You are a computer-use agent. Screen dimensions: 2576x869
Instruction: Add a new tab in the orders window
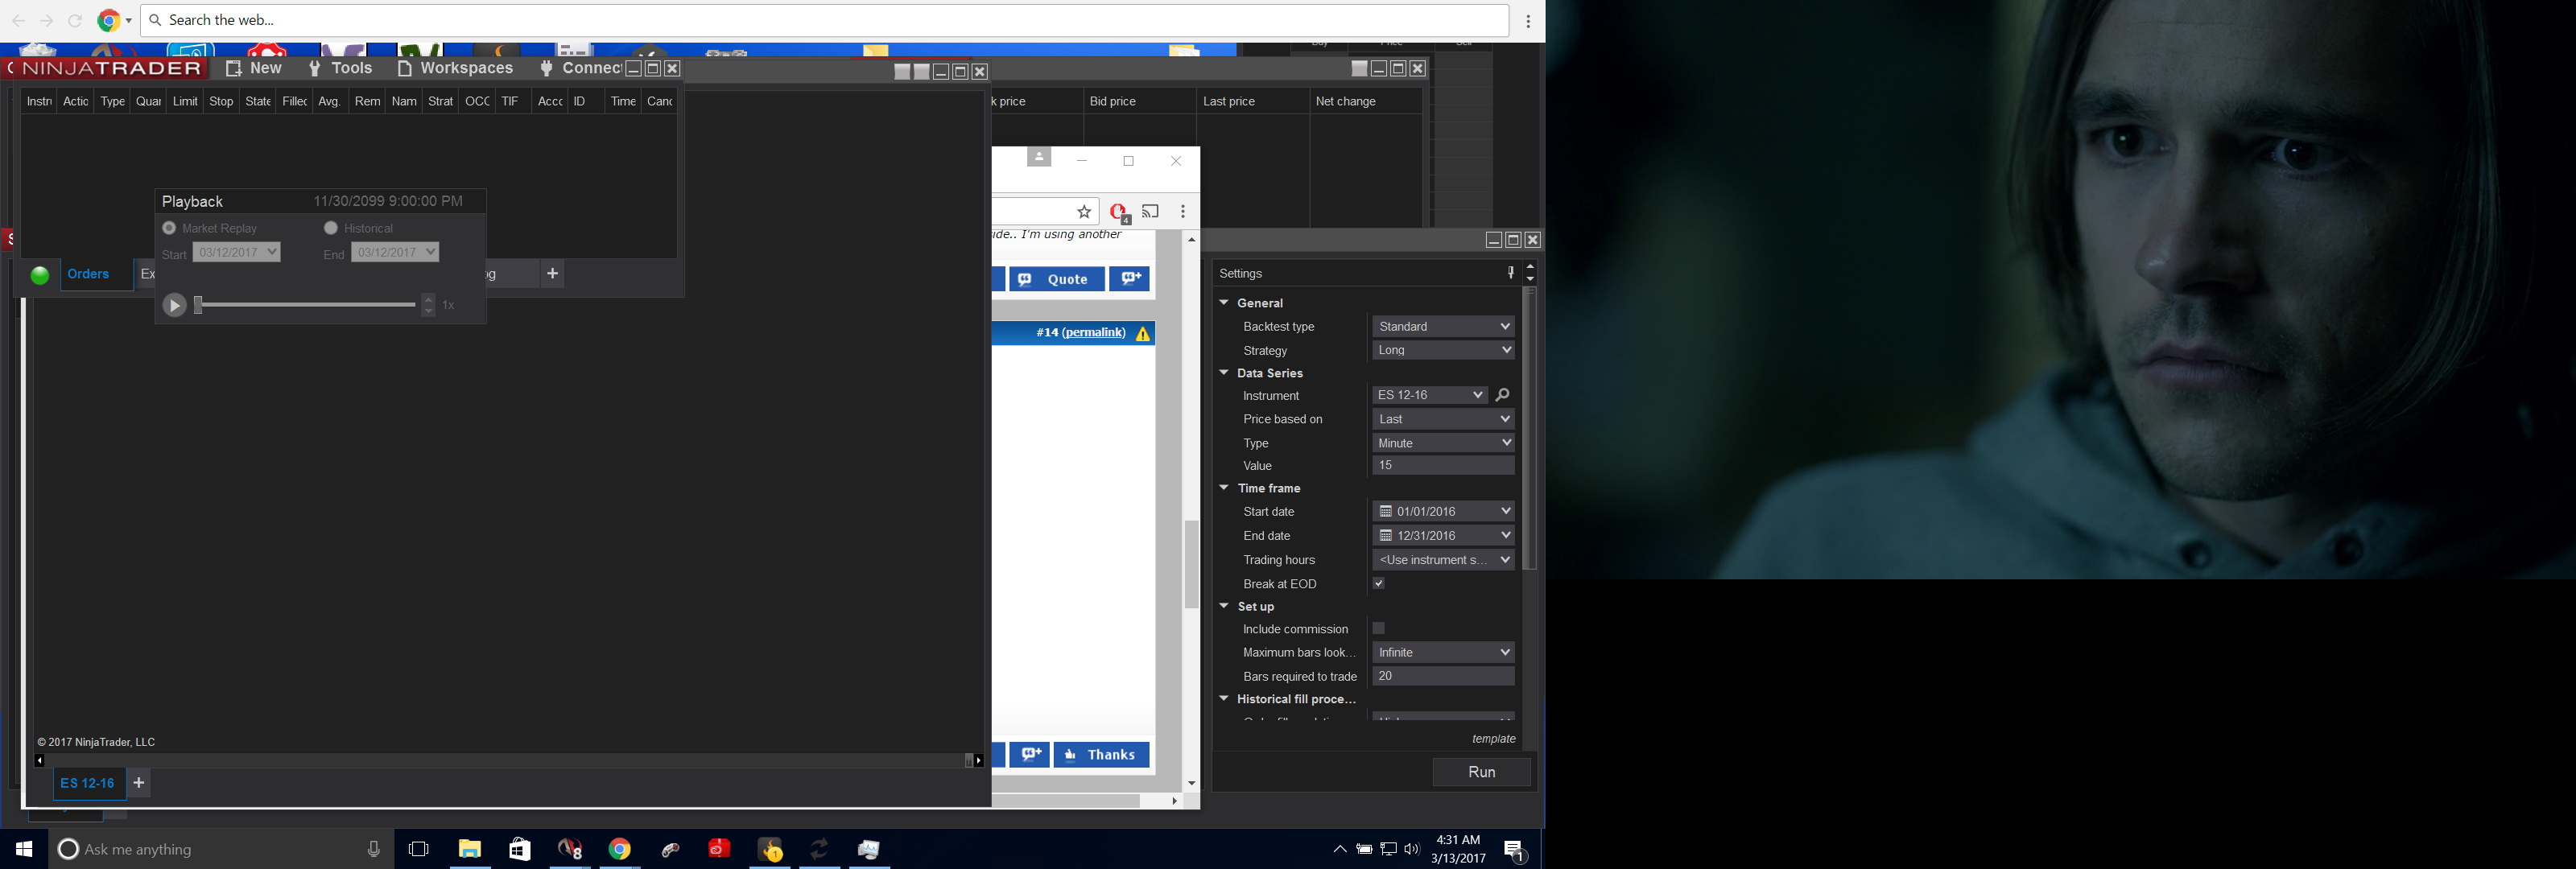point(552,273)
